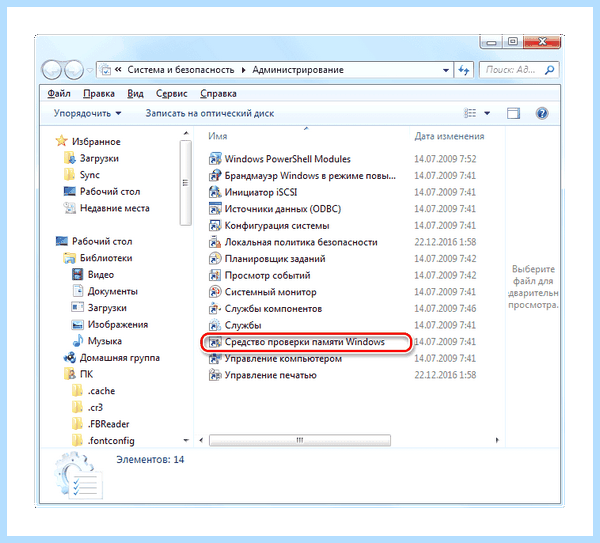Click the Изображения library icon
Image resolution: width=600 pixels, height=543 pixels.
point(77,324)
